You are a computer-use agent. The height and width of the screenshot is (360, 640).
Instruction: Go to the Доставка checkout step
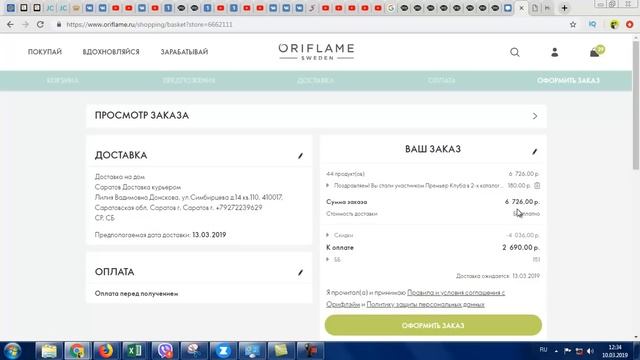pos(316,80)
